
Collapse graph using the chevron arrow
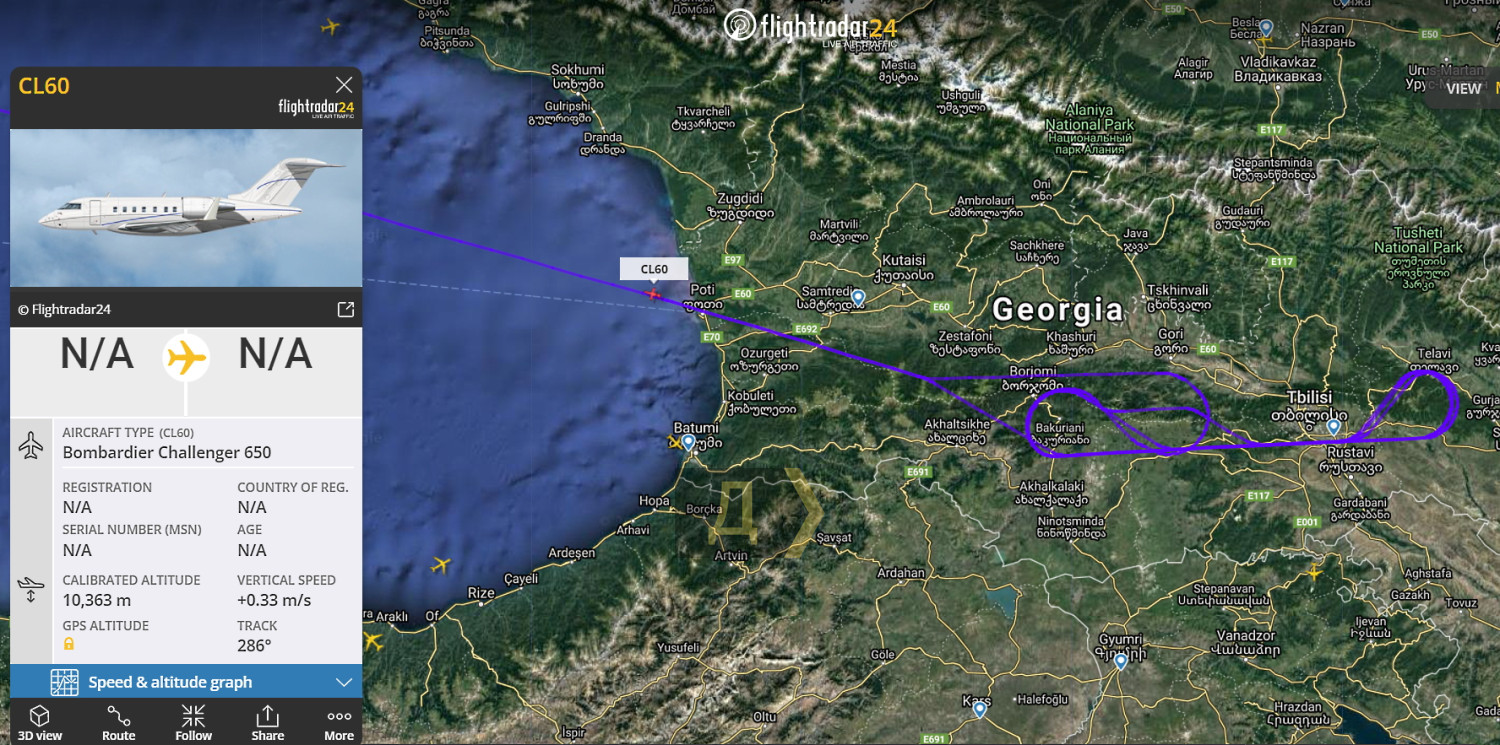coord(344,682)
